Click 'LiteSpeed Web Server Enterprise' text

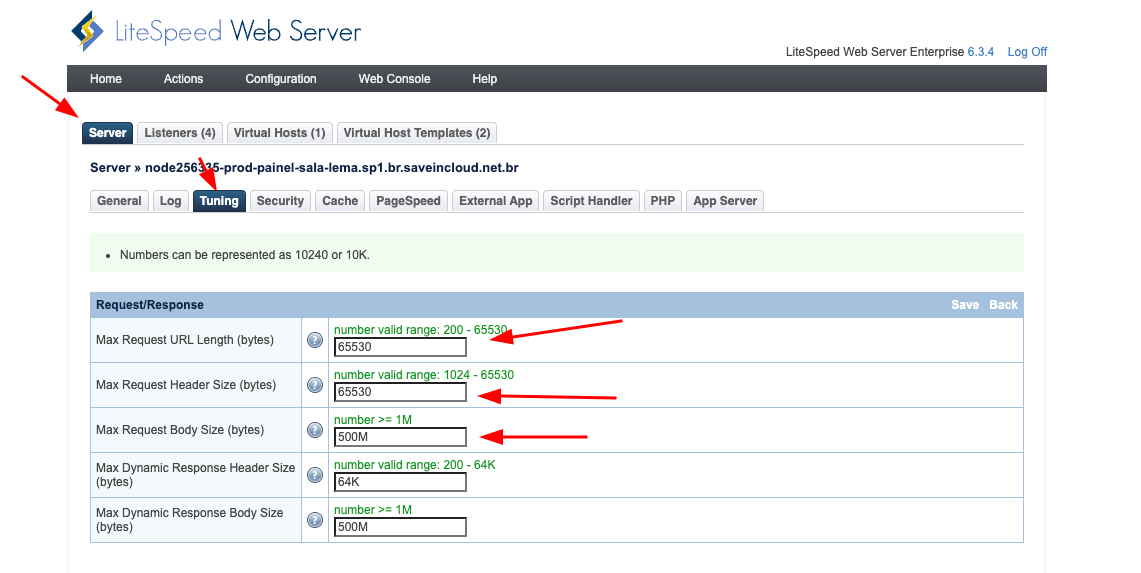pyautogui.click(x=875, y=52)
